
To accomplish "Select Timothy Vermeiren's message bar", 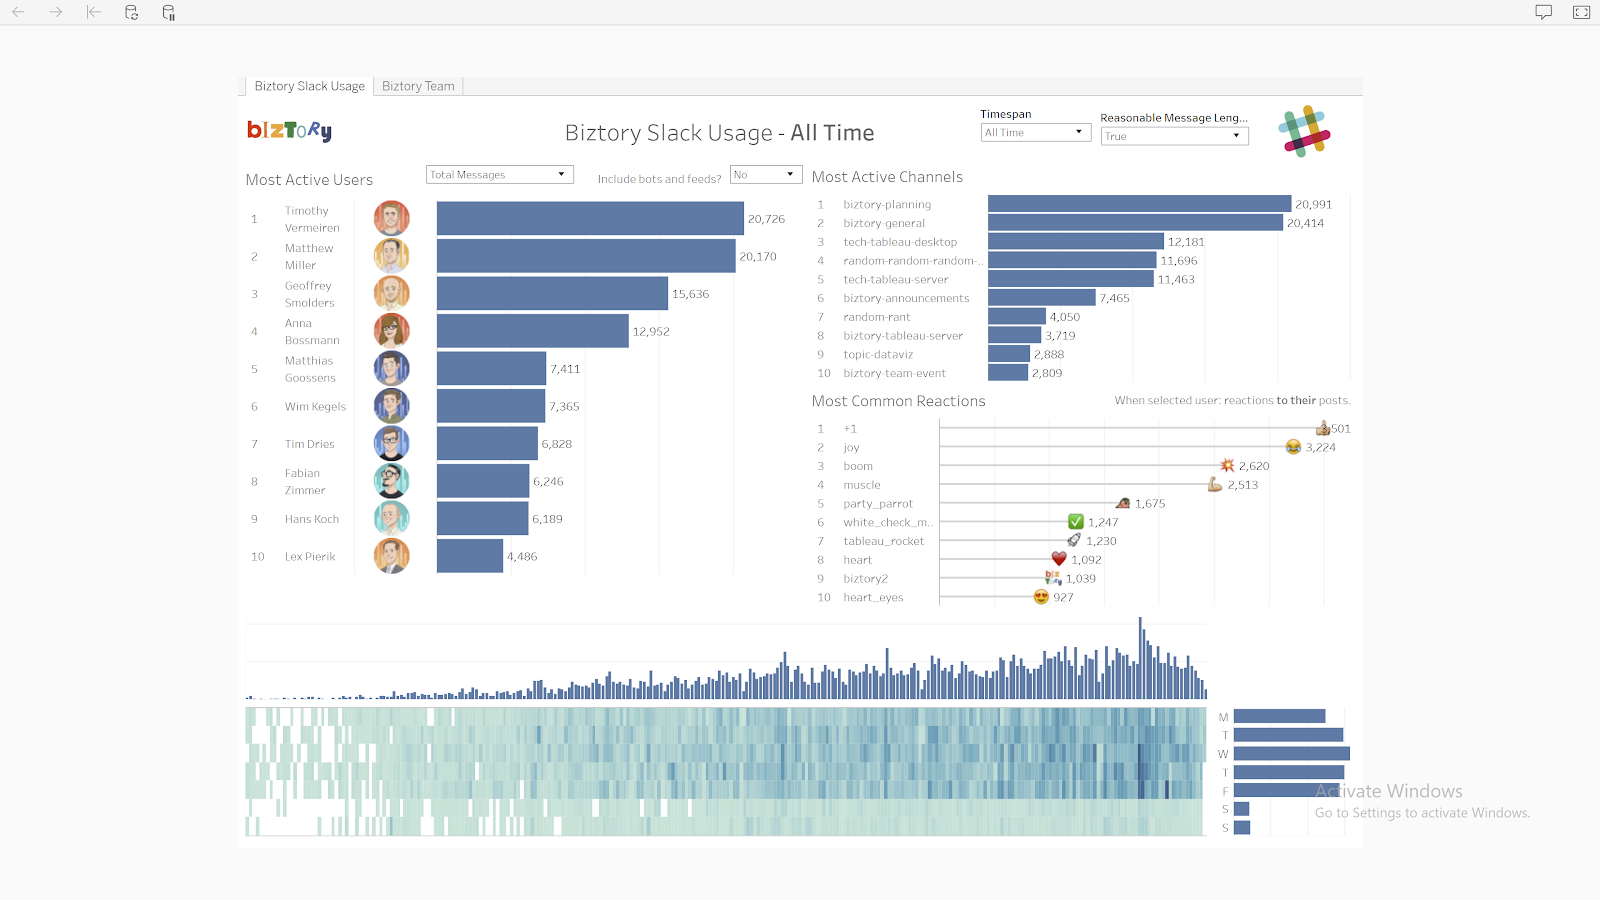I will [x=590, y=218].
